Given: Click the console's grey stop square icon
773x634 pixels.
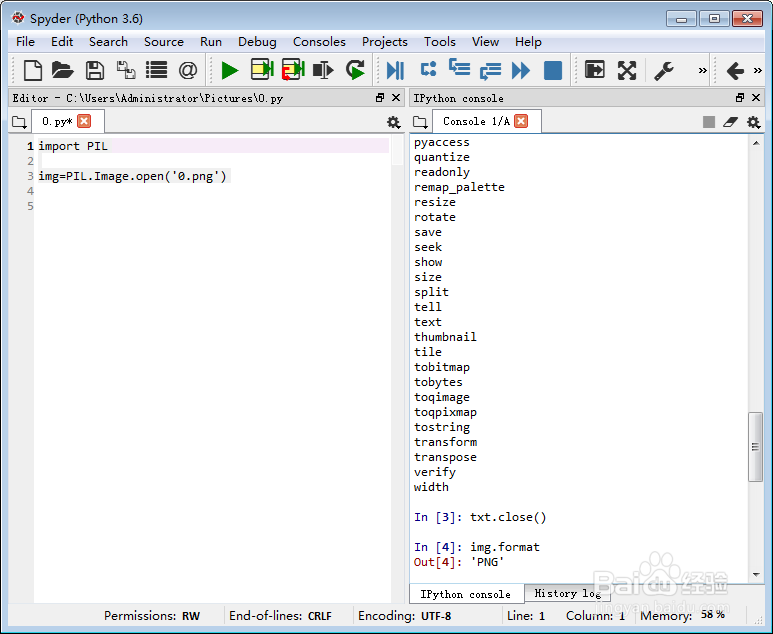Looking at the screenshot, I should (709, 122).
